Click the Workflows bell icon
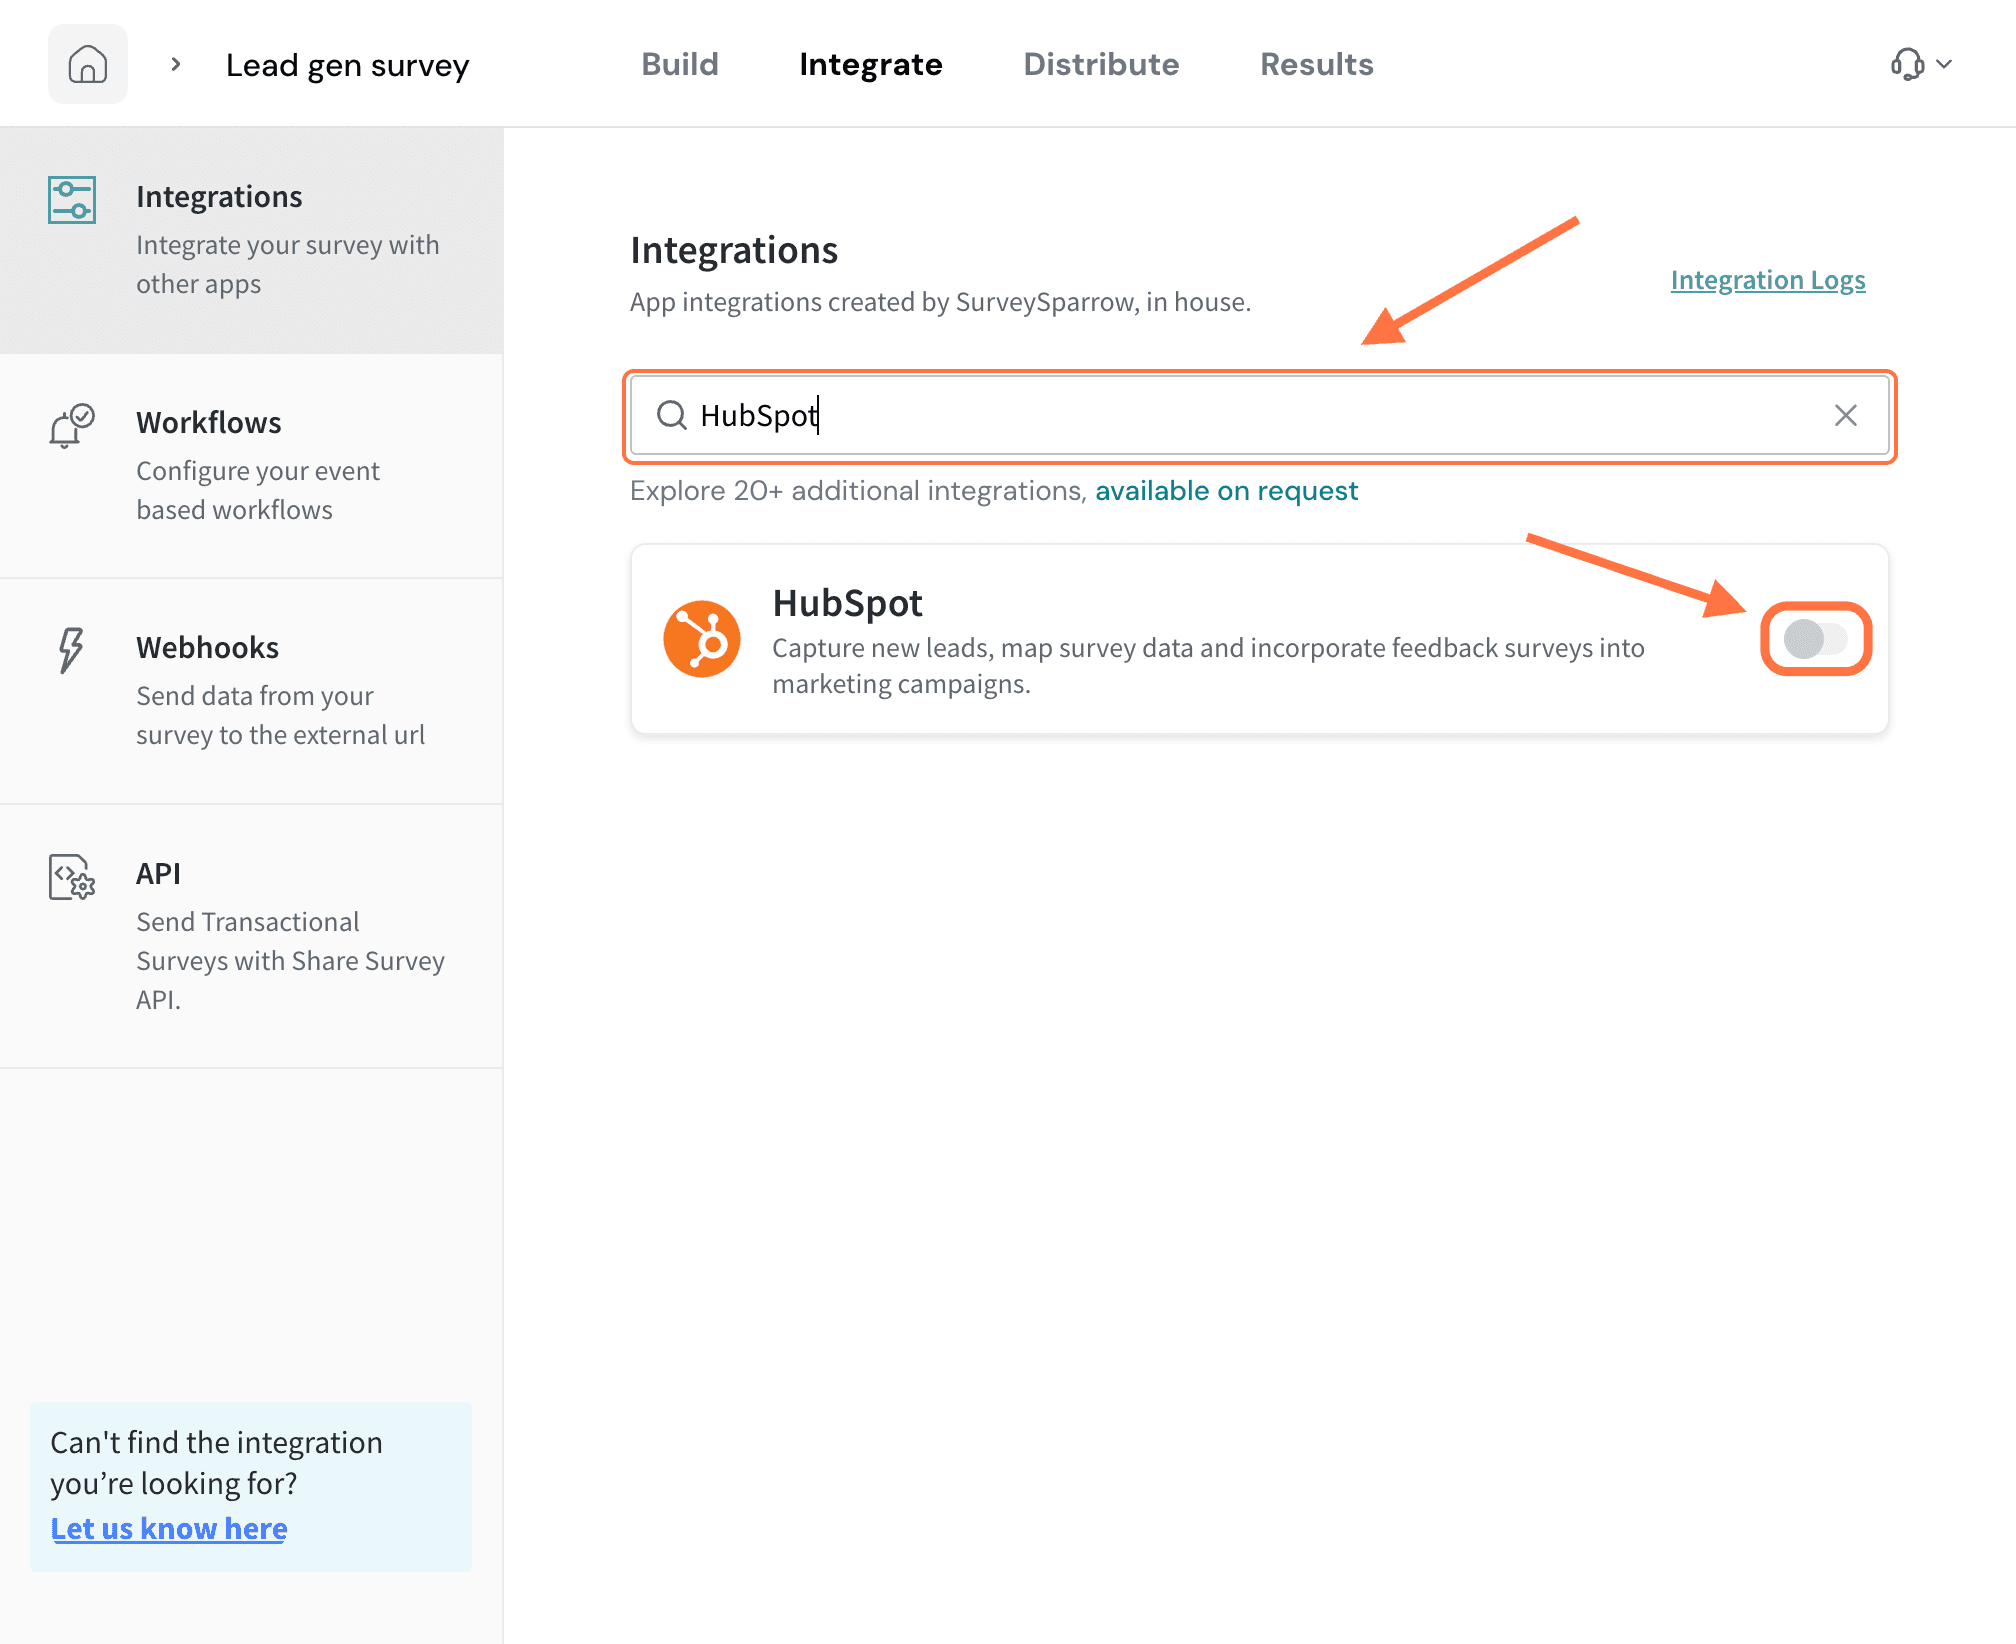The height and width of the screenshot is (1644, 2016). click(72, 426)
